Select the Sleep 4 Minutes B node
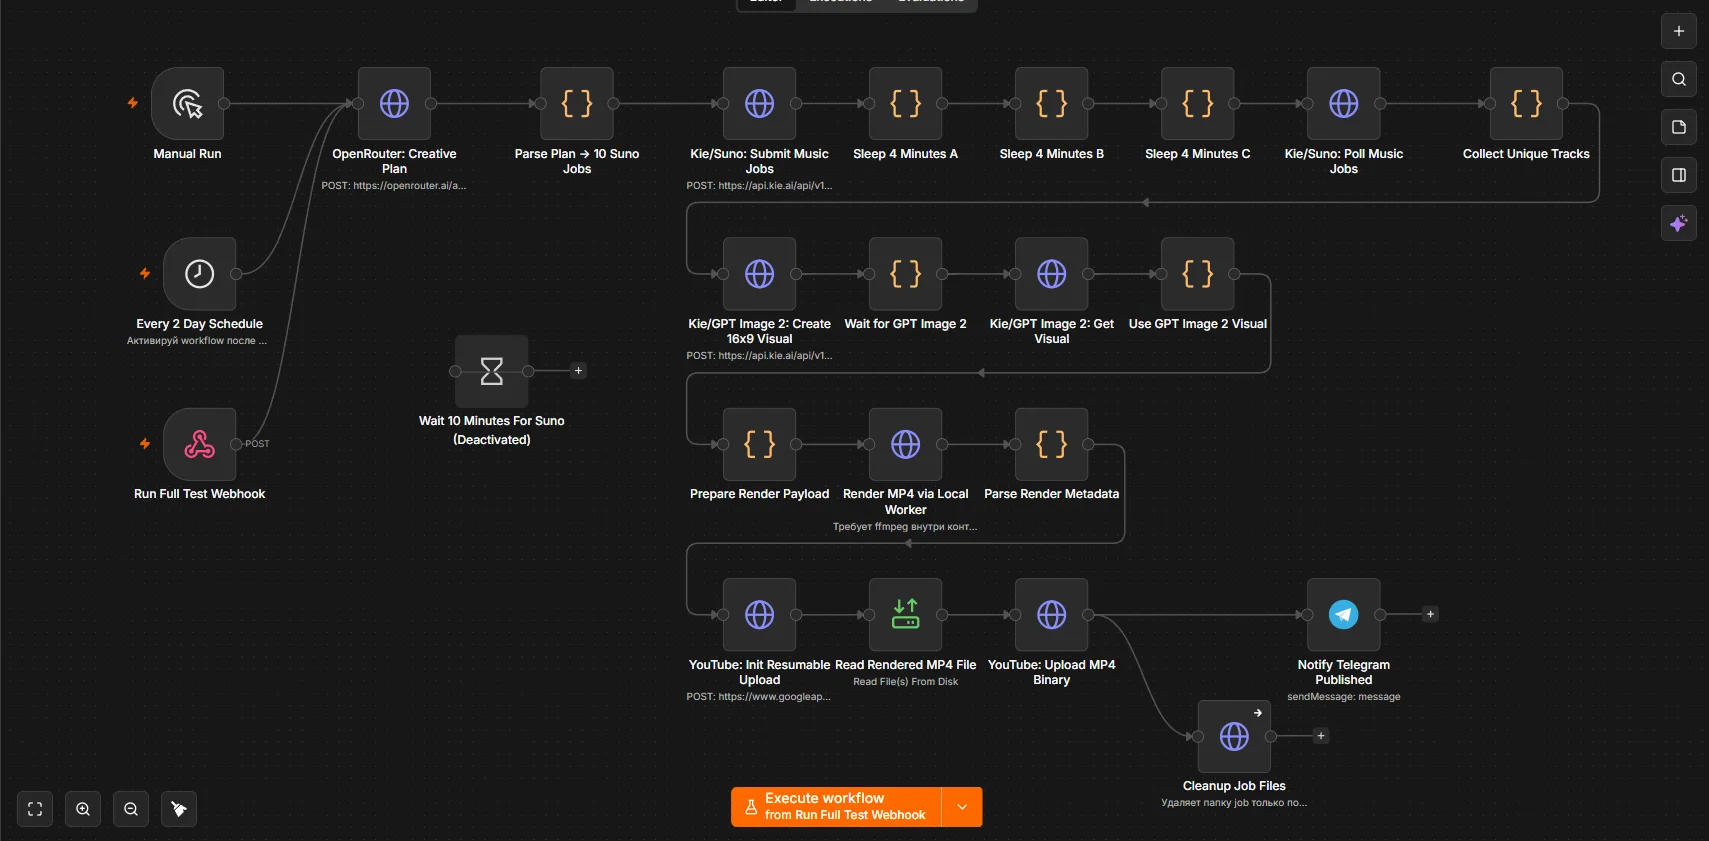This screenshot has height=841, width=1709. (x=1051, y=103)
